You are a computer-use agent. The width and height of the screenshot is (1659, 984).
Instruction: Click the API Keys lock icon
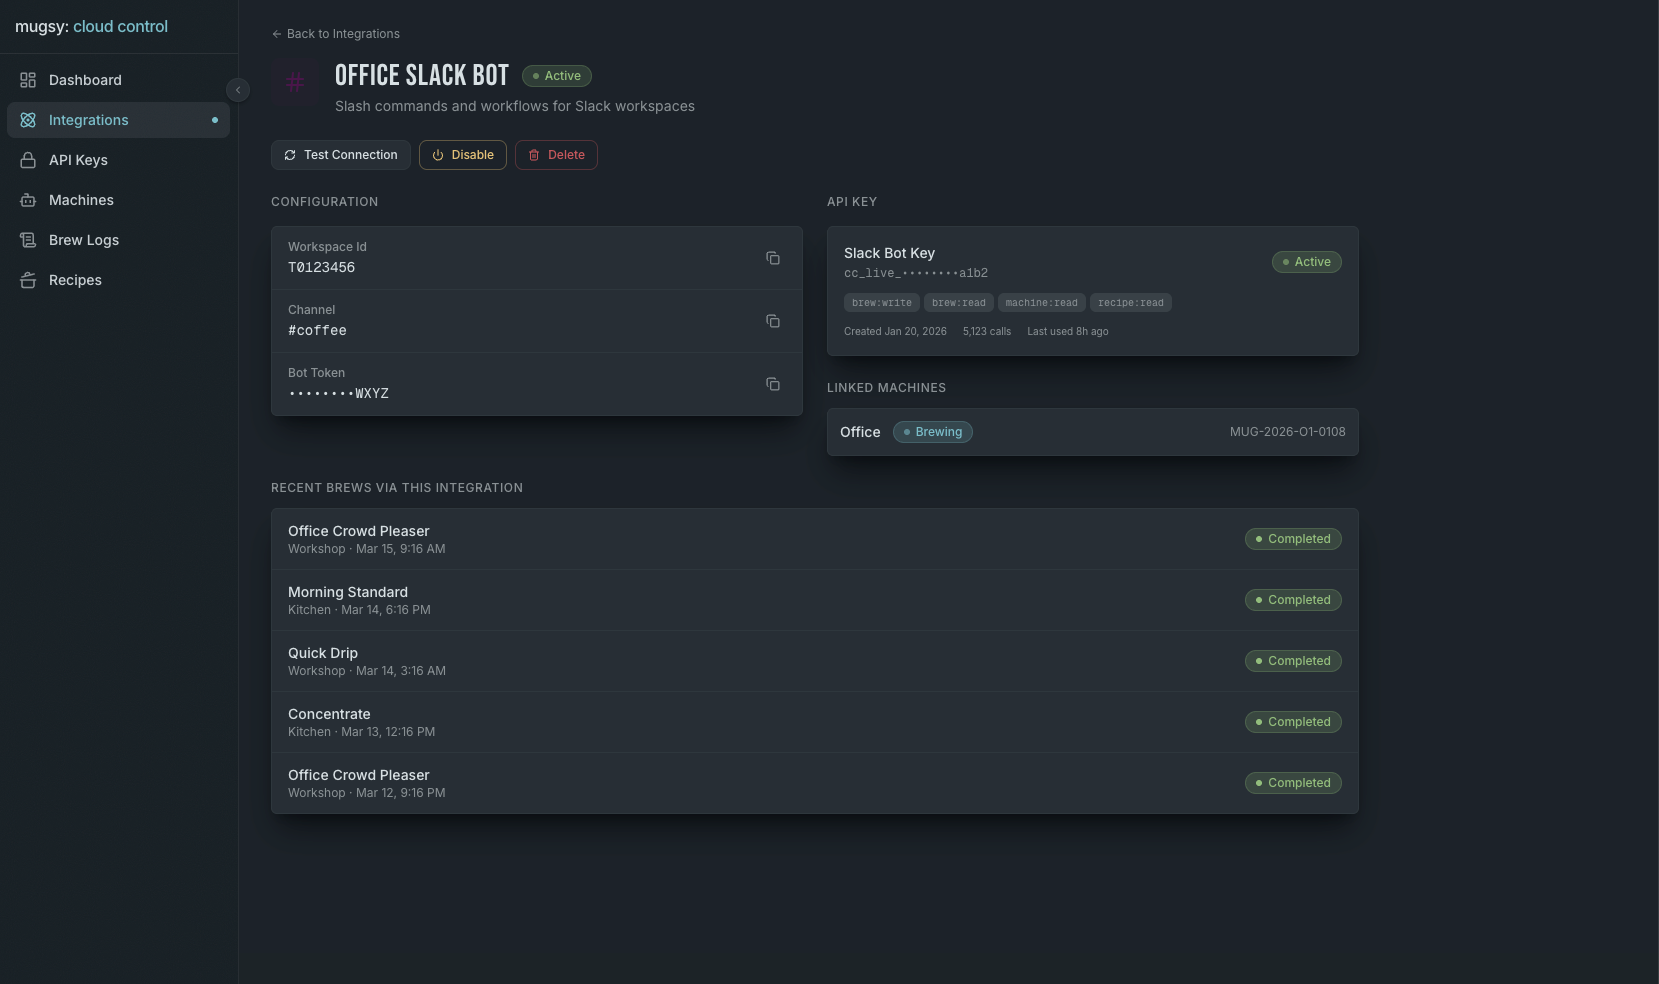pos(28,160)
